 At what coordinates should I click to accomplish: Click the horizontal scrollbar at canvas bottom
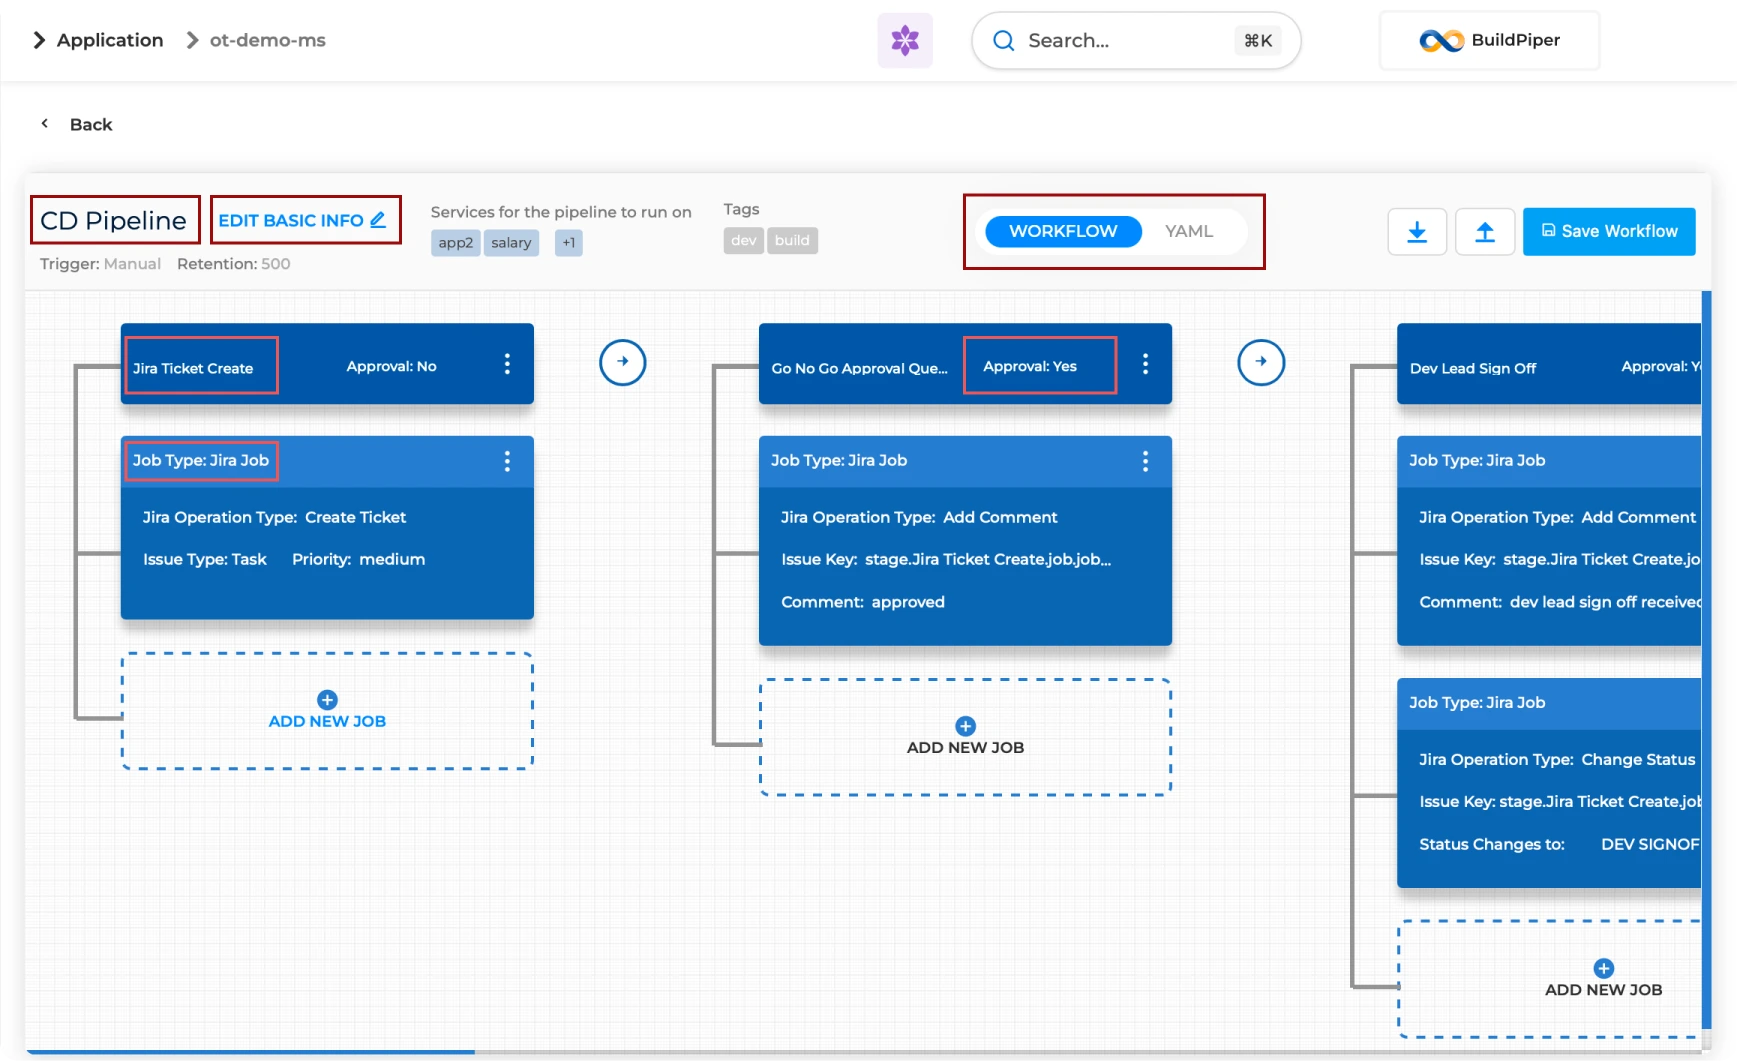point(250,1052)
